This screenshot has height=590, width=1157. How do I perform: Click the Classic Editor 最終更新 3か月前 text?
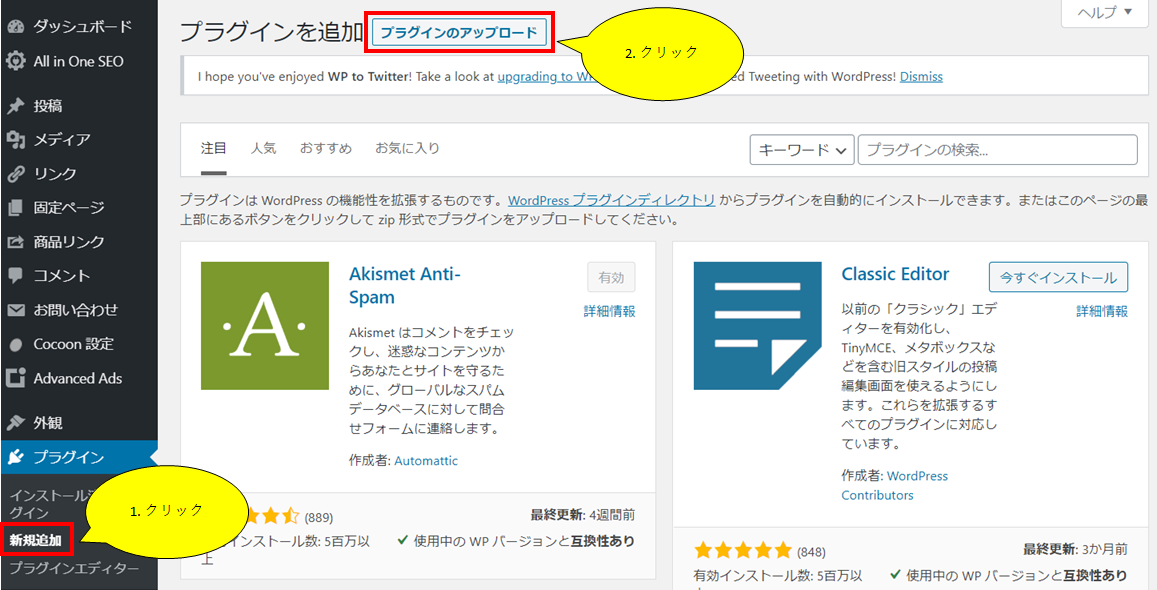point(1076,549)
